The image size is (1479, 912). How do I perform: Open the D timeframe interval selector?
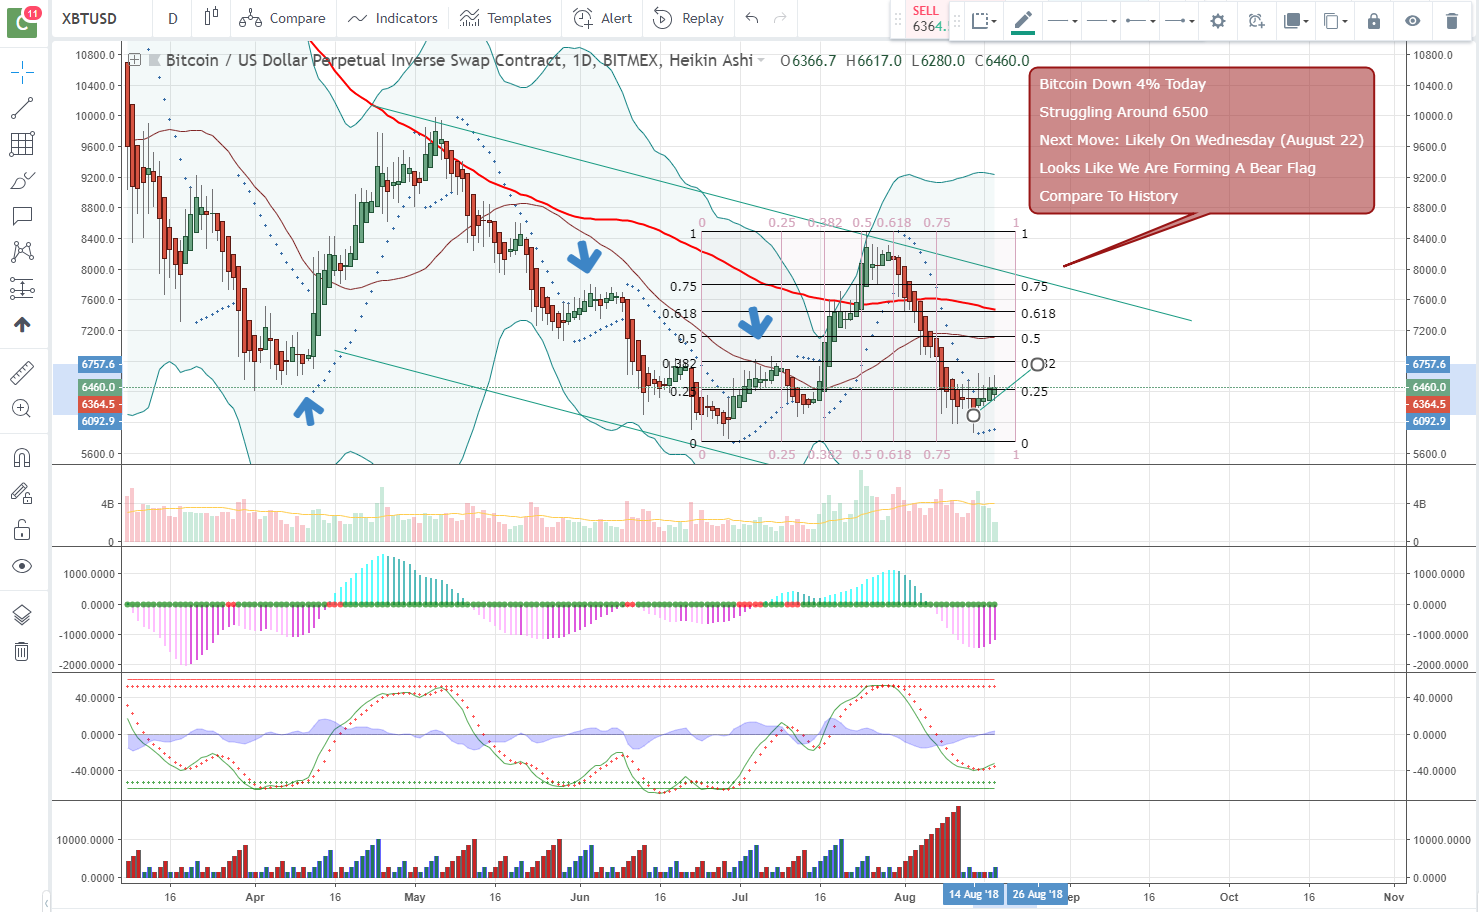(173, 18)
